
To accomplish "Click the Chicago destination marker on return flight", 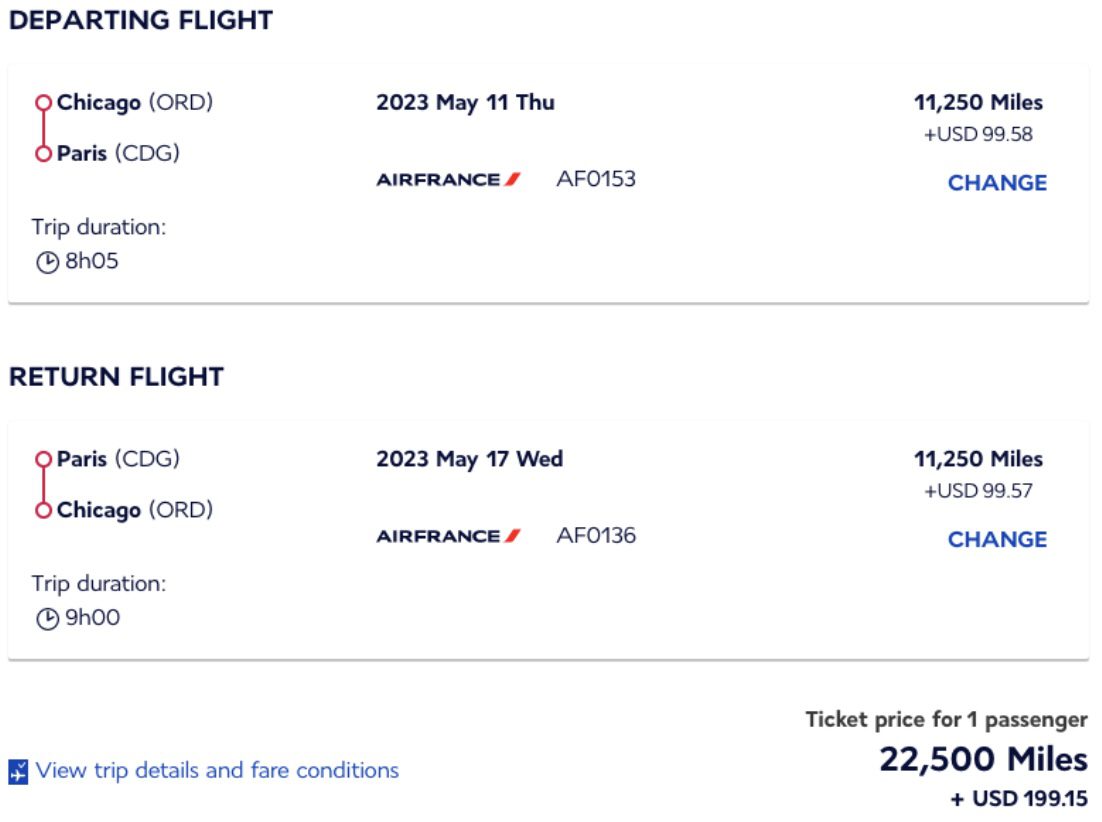I will 44,509.
